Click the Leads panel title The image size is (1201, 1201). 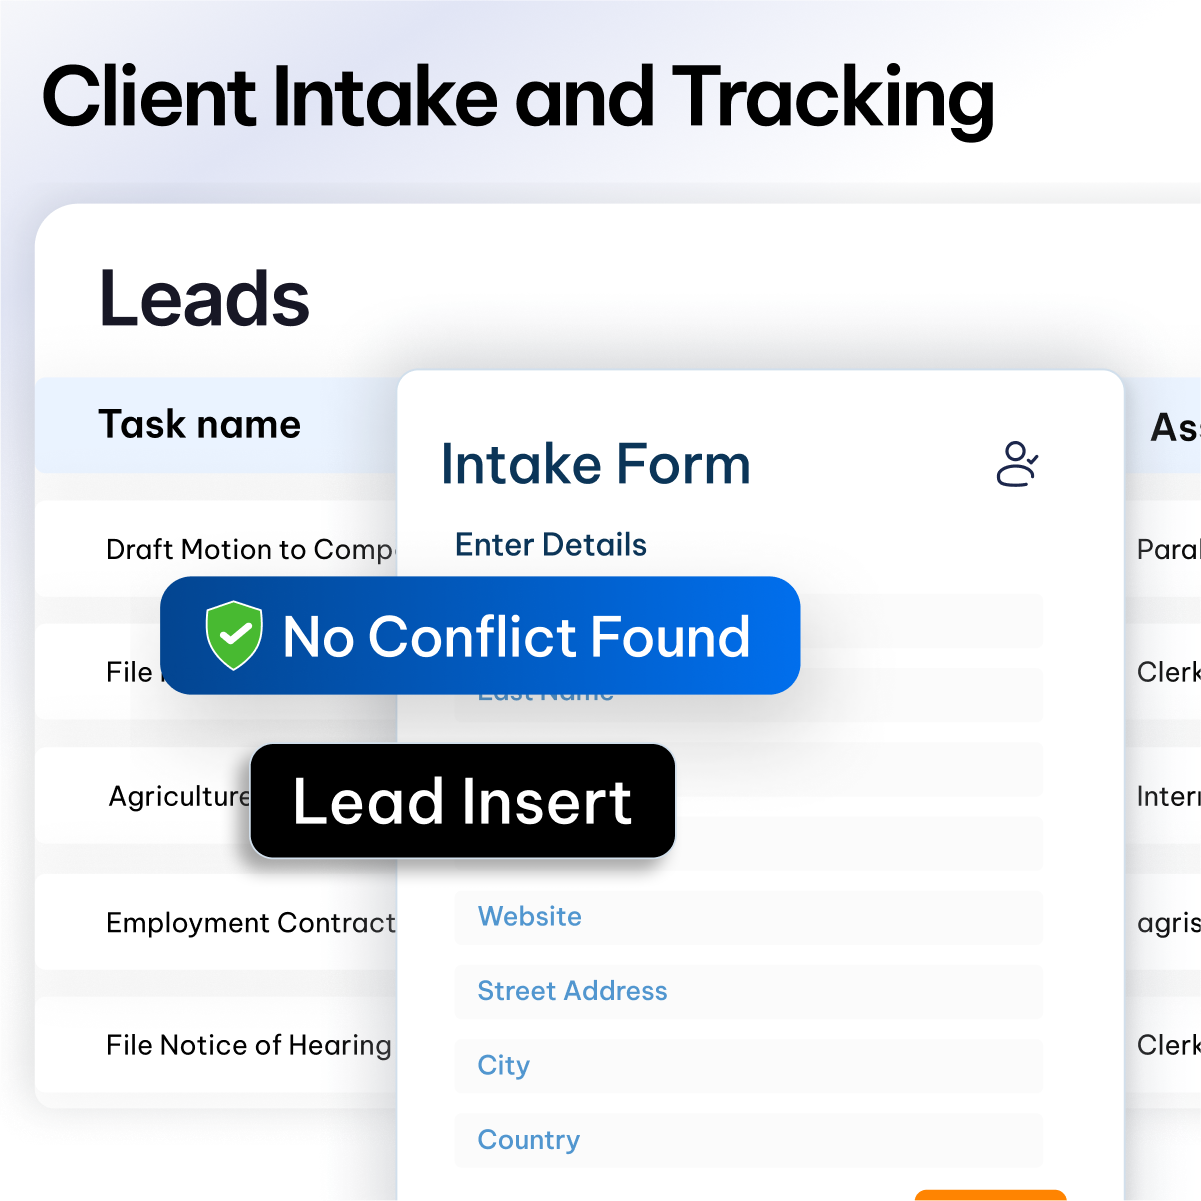pyautogui.click(x=203, y=297)
